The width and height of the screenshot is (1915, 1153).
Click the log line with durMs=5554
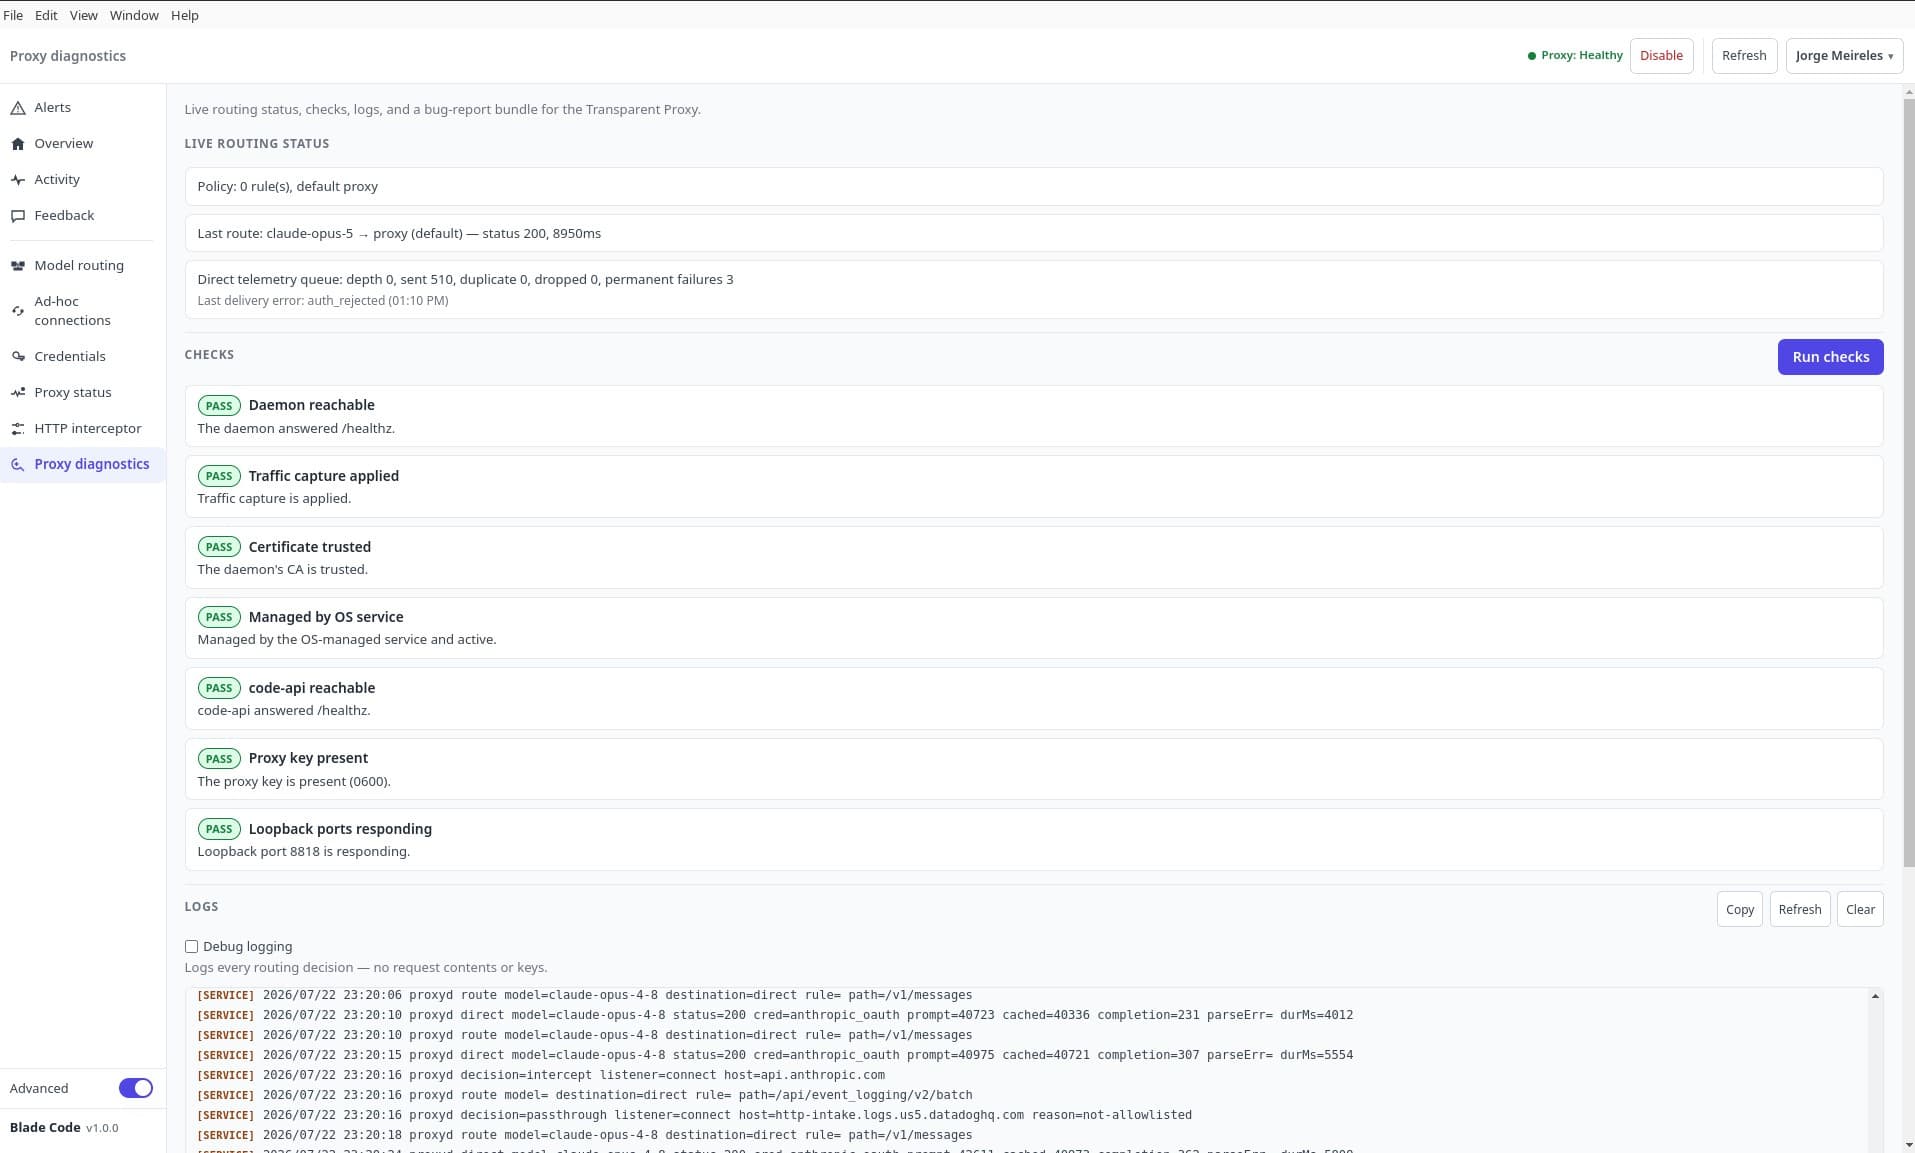tap(775, 1055)
